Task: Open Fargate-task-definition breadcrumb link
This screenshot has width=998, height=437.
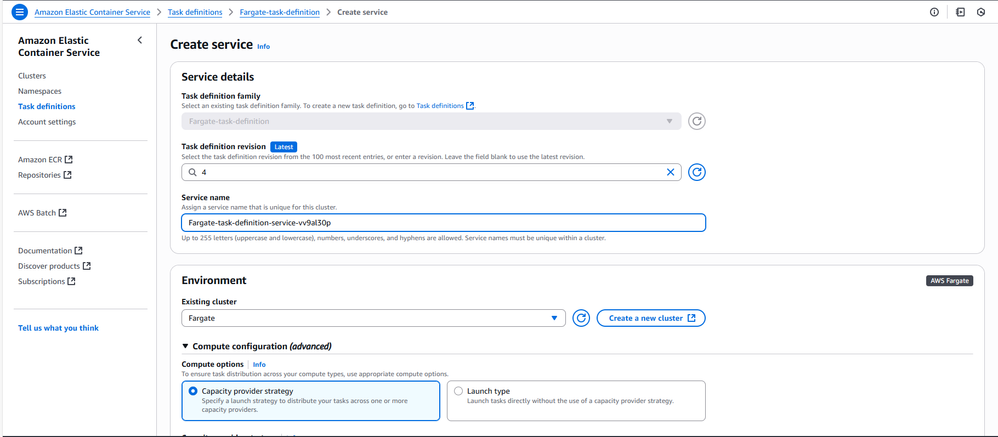Action: 280,12
